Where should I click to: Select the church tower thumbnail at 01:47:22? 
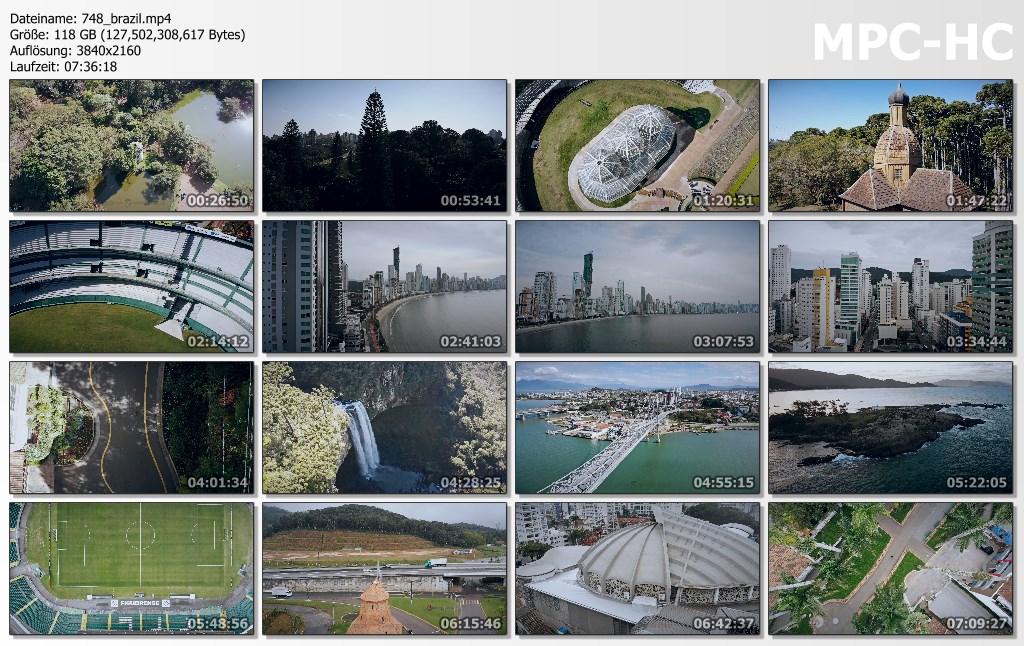(x=891, y=146)
